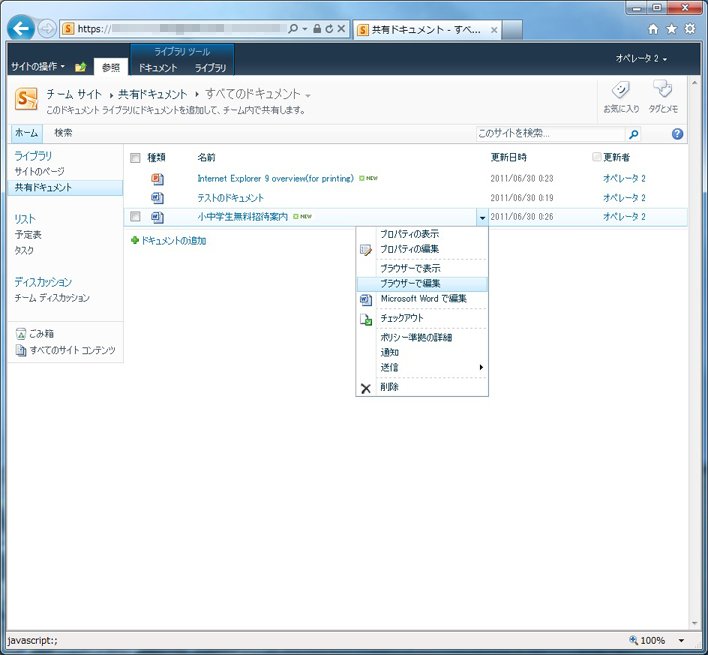Choose ブラウザーで表示 menu entry
708x655 pixels.
point(422,269)
